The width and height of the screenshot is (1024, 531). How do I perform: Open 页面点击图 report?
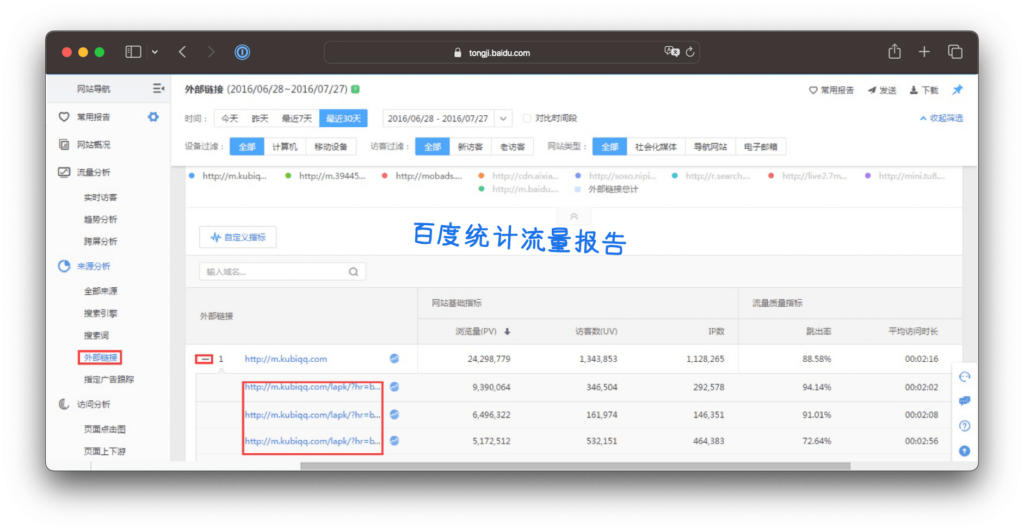click(104, 429)
